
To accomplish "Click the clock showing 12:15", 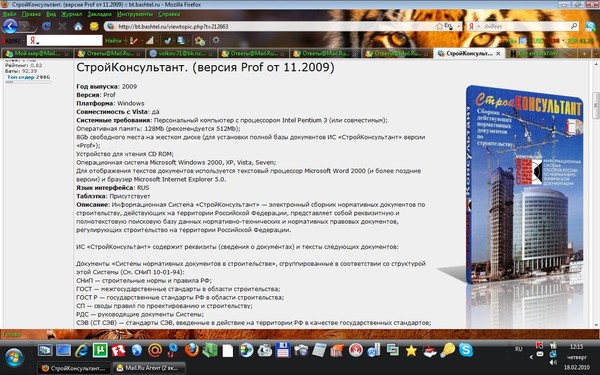I will [576, 347].
